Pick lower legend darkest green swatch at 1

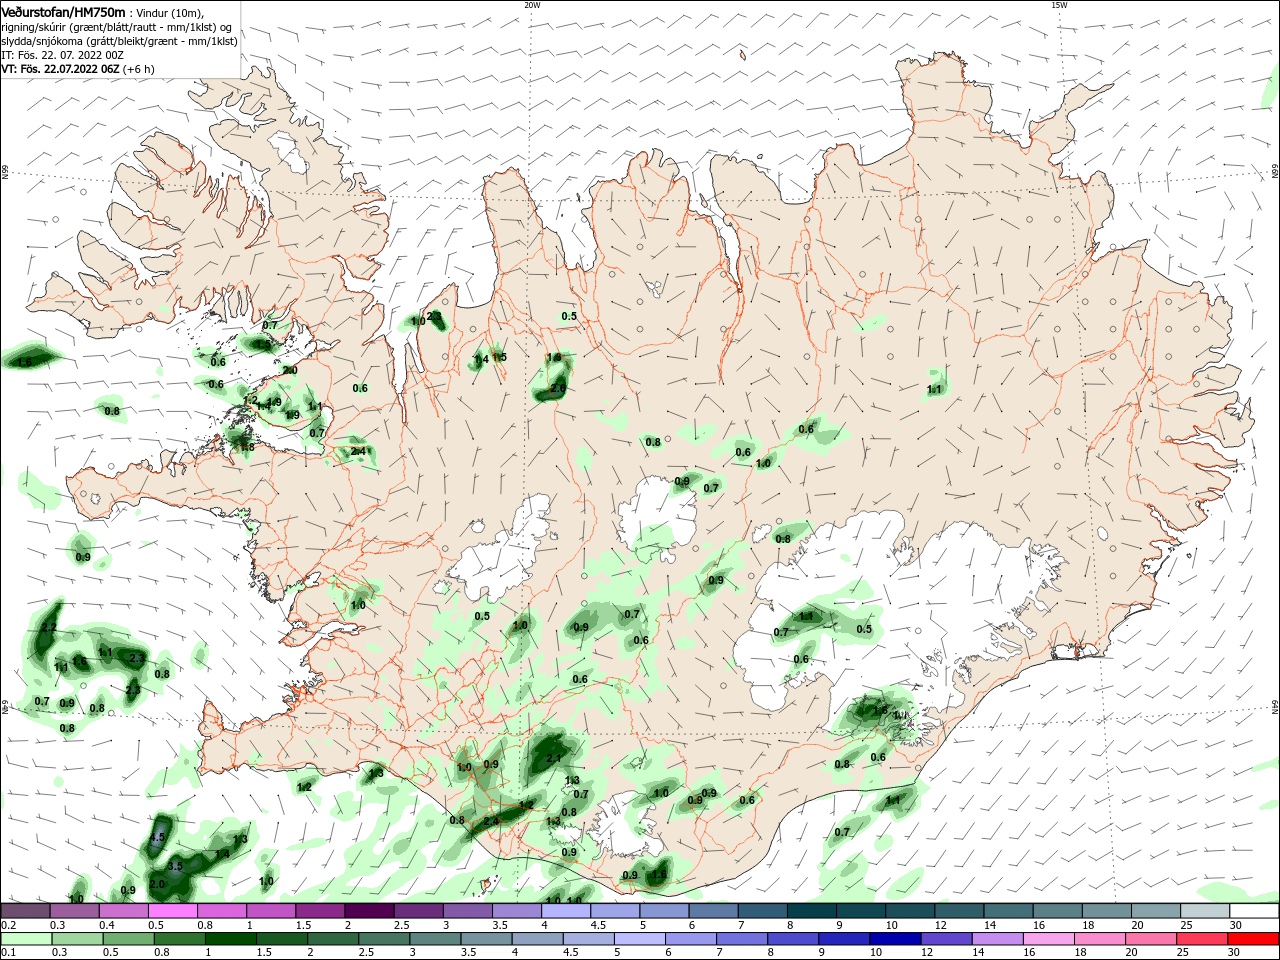[229, 939]
